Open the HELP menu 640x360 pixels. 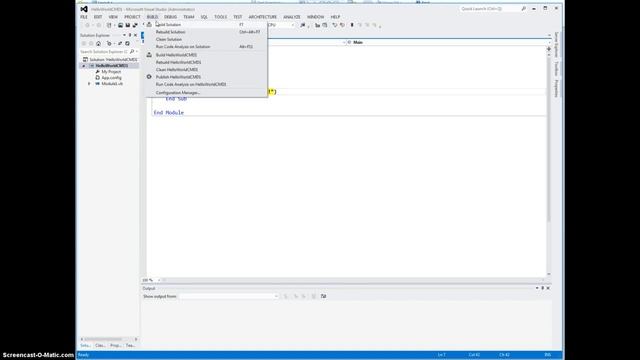(x=335, y=17)
